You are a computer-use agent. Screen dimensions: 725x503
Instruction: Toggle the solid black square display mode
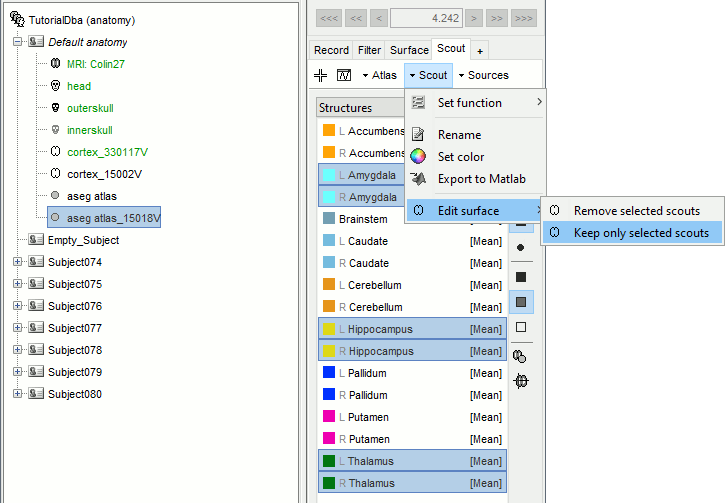coord(520,276)
